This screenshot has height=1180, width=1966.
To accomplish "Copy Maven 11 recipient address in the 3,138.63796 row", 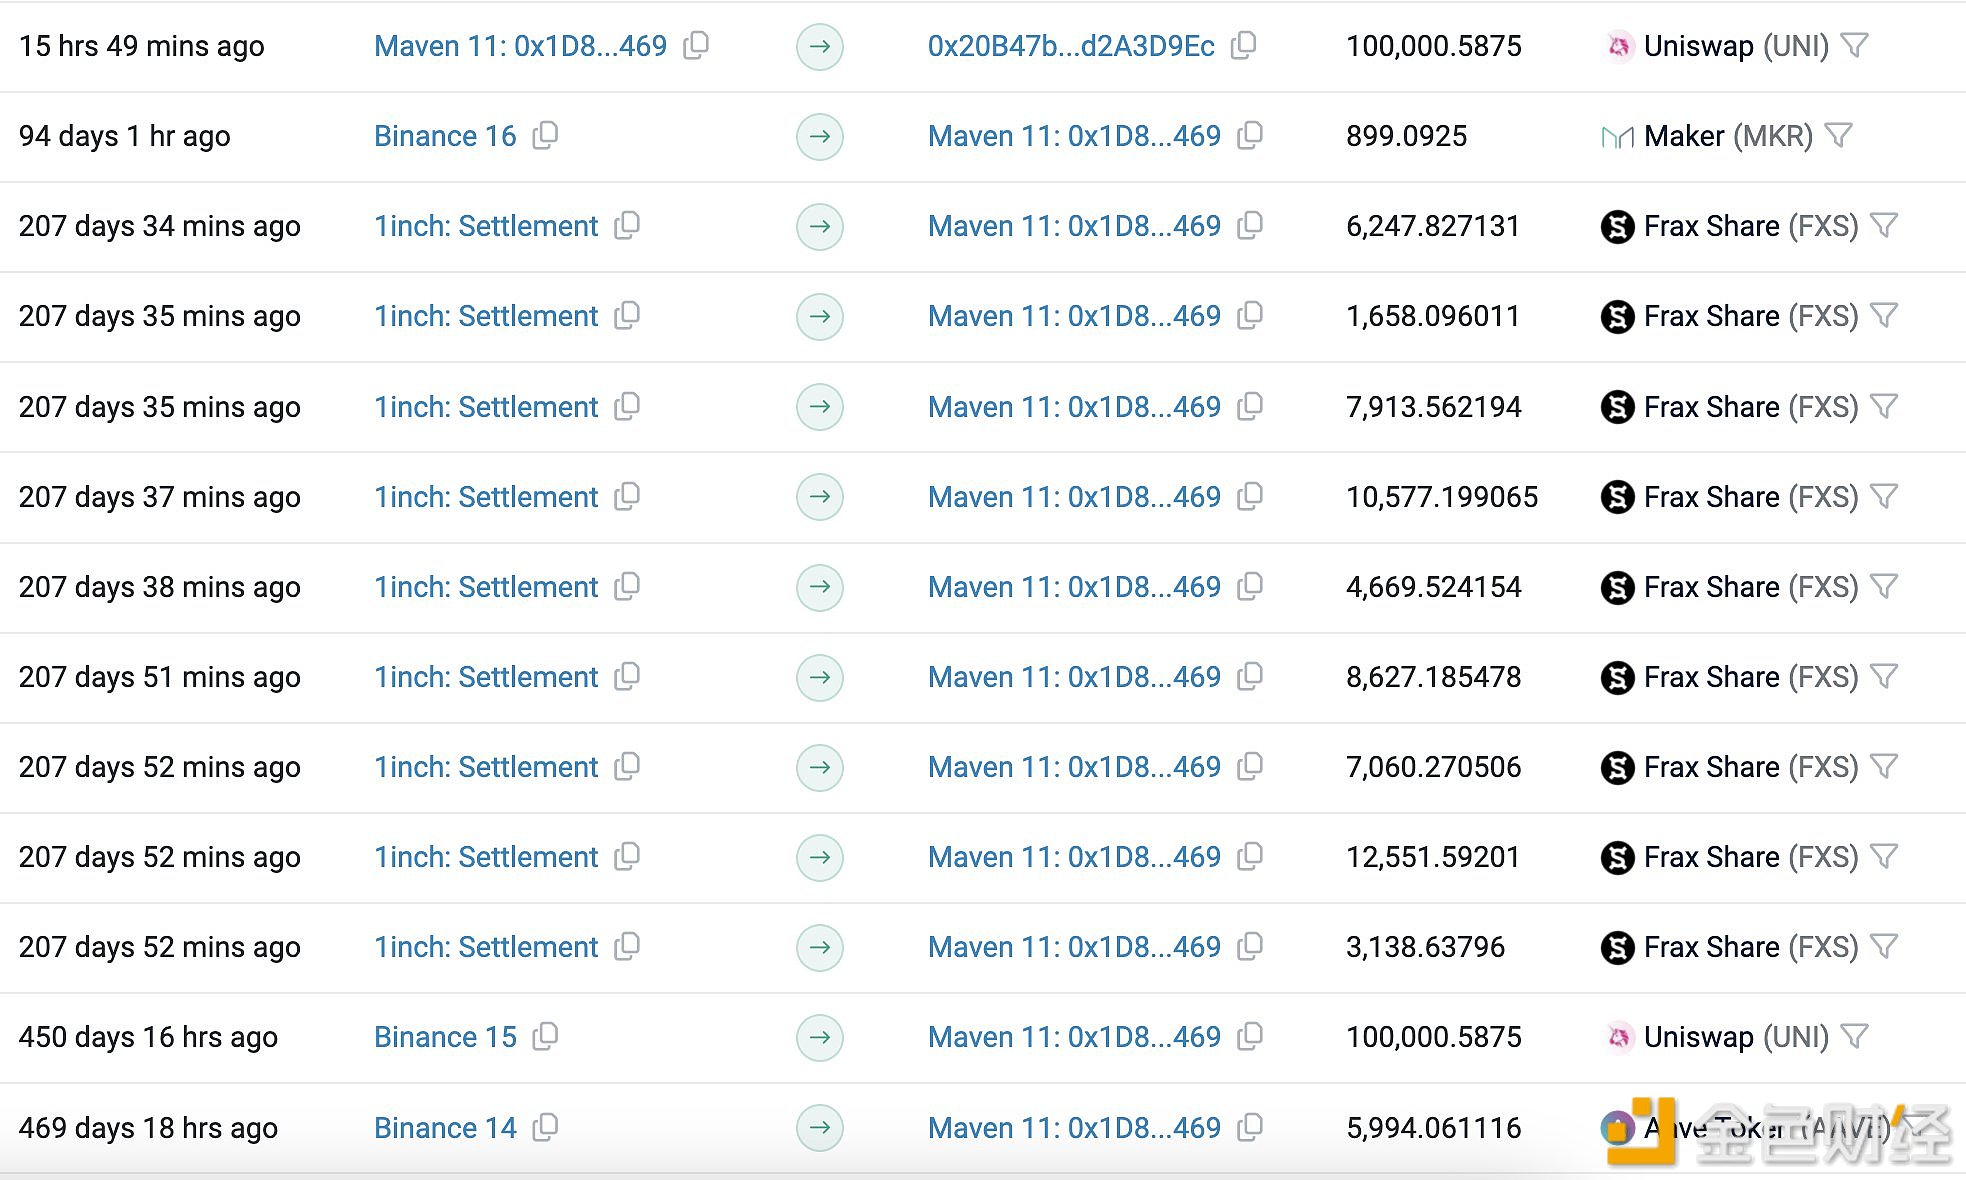I will [1250, 947].
